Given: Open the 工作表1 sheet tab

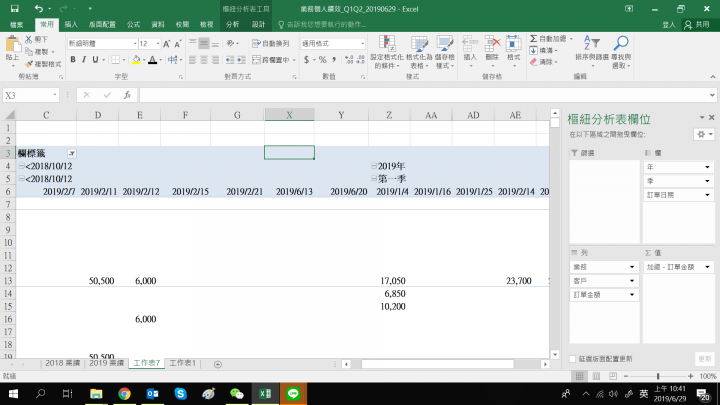Looking at the screenshot, I should pos(182,363).
